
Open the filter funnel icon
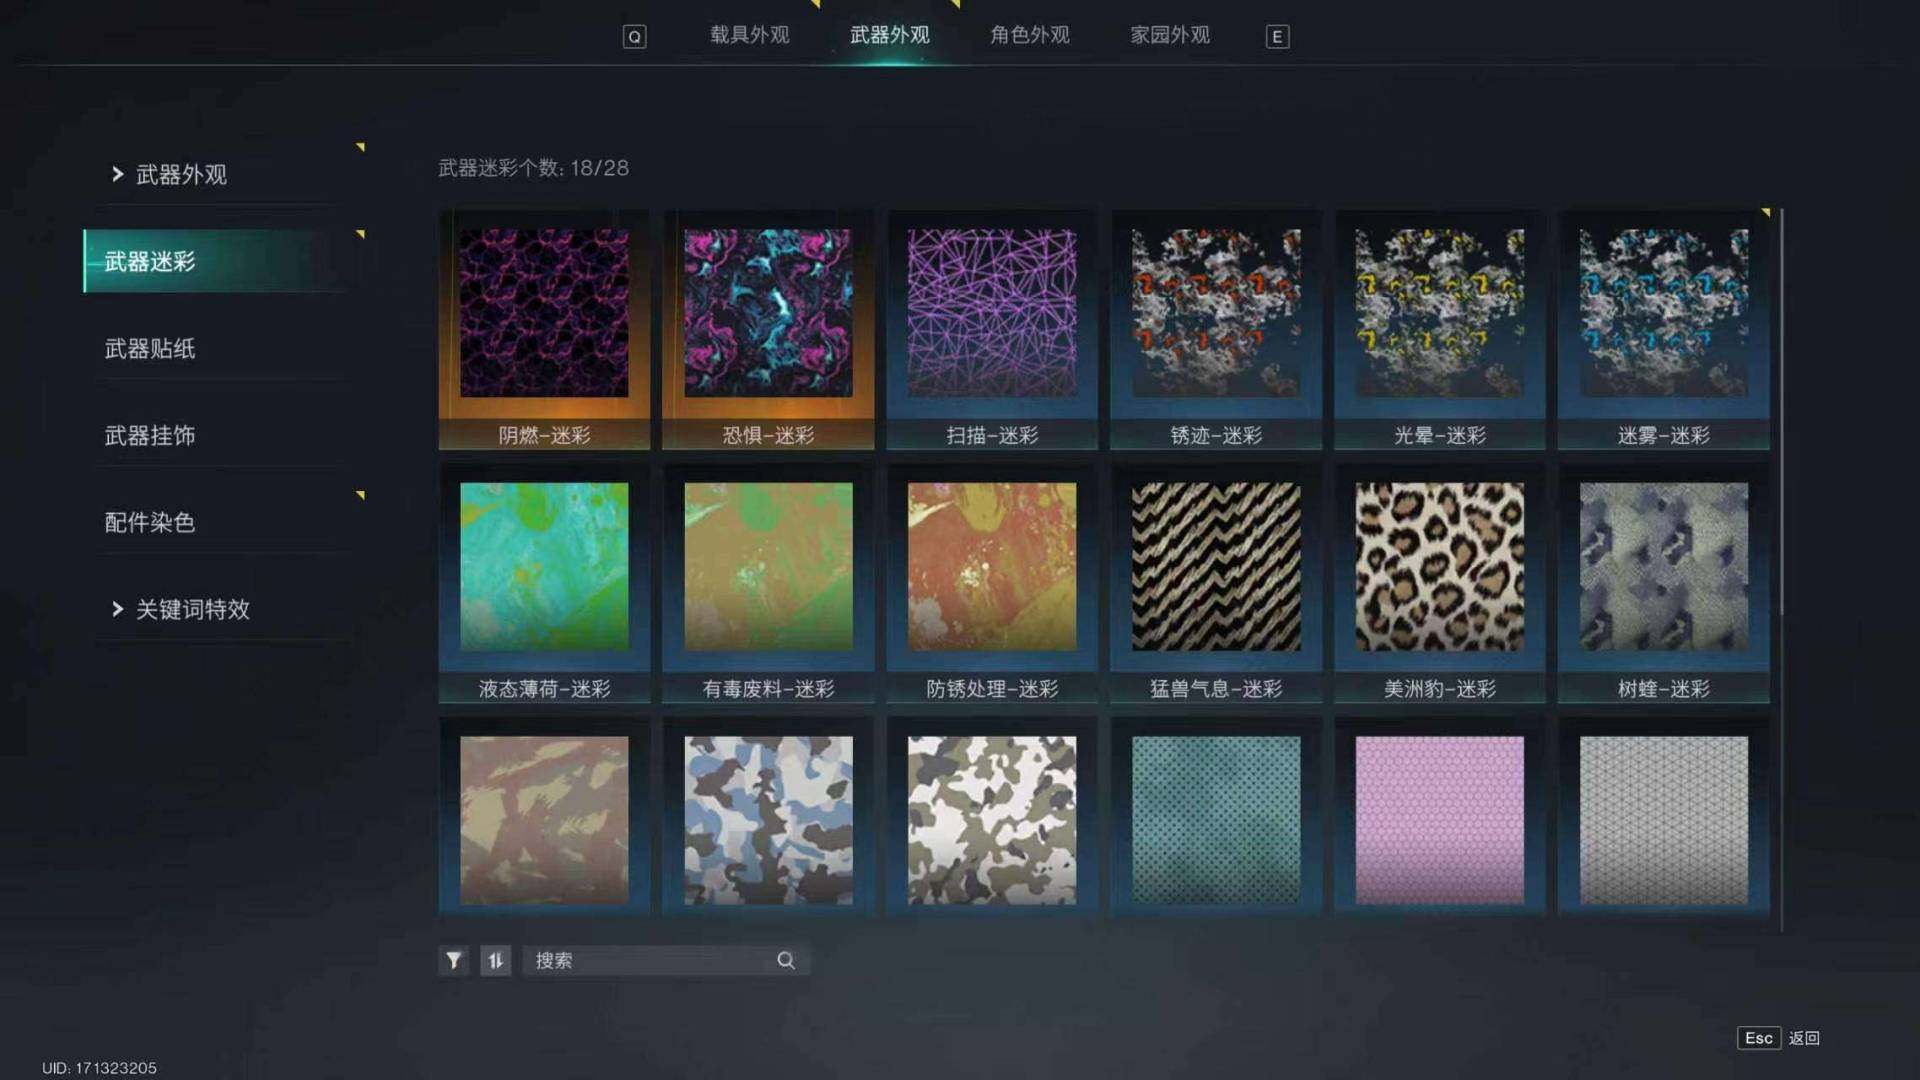click(453, 960)
